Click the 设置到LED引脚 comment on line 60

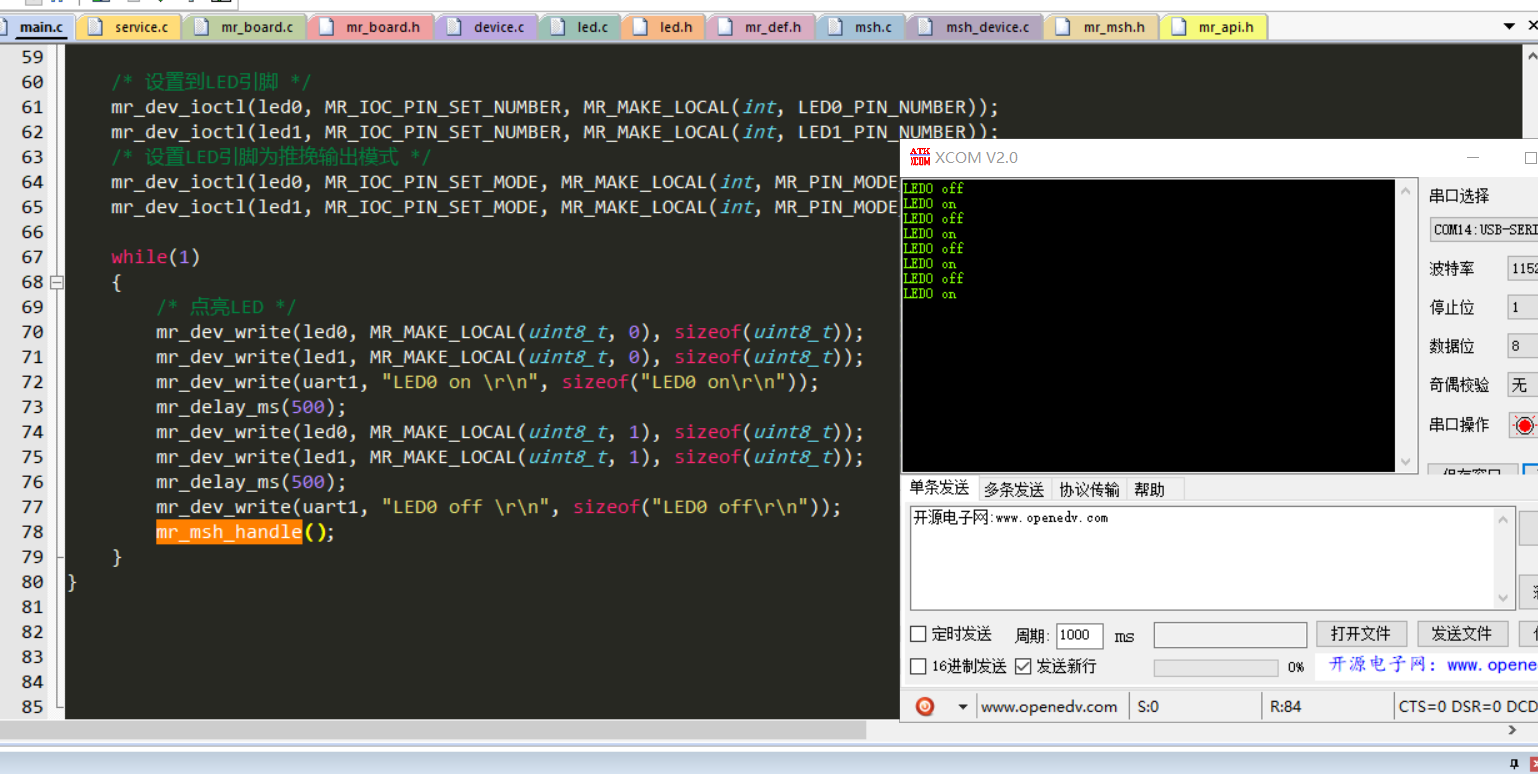tap(211, 82)
